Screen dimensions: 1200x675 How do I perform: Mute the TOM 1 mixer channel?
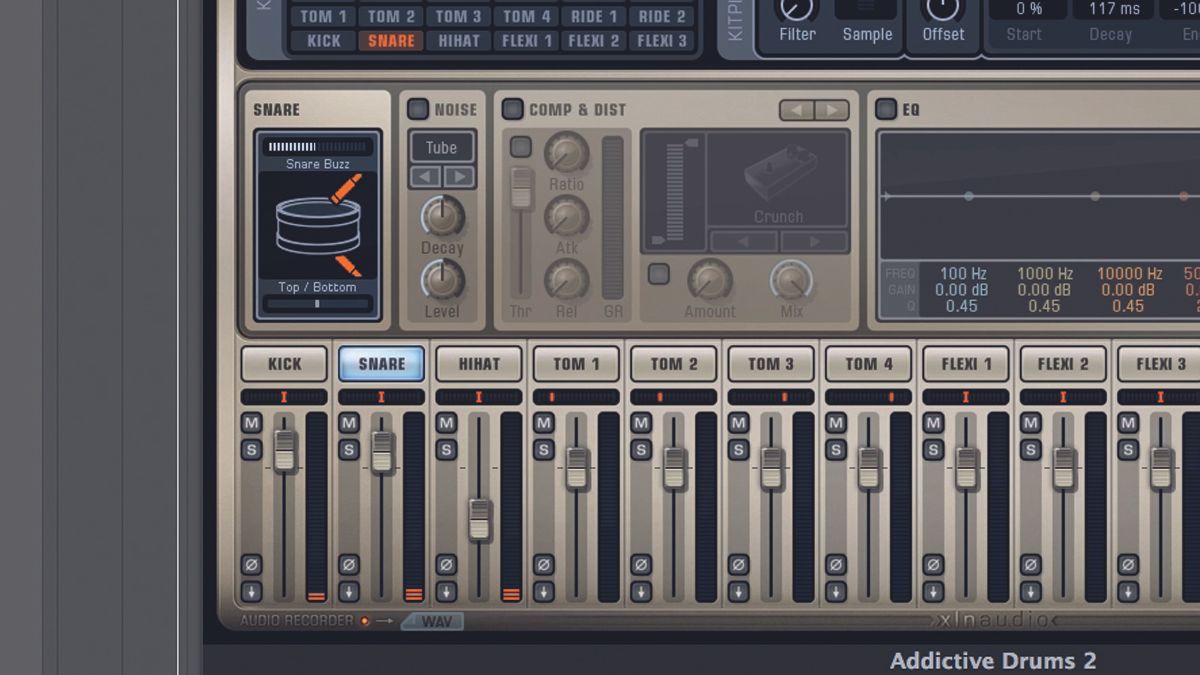pyautogui.click(x=543, y=424)
